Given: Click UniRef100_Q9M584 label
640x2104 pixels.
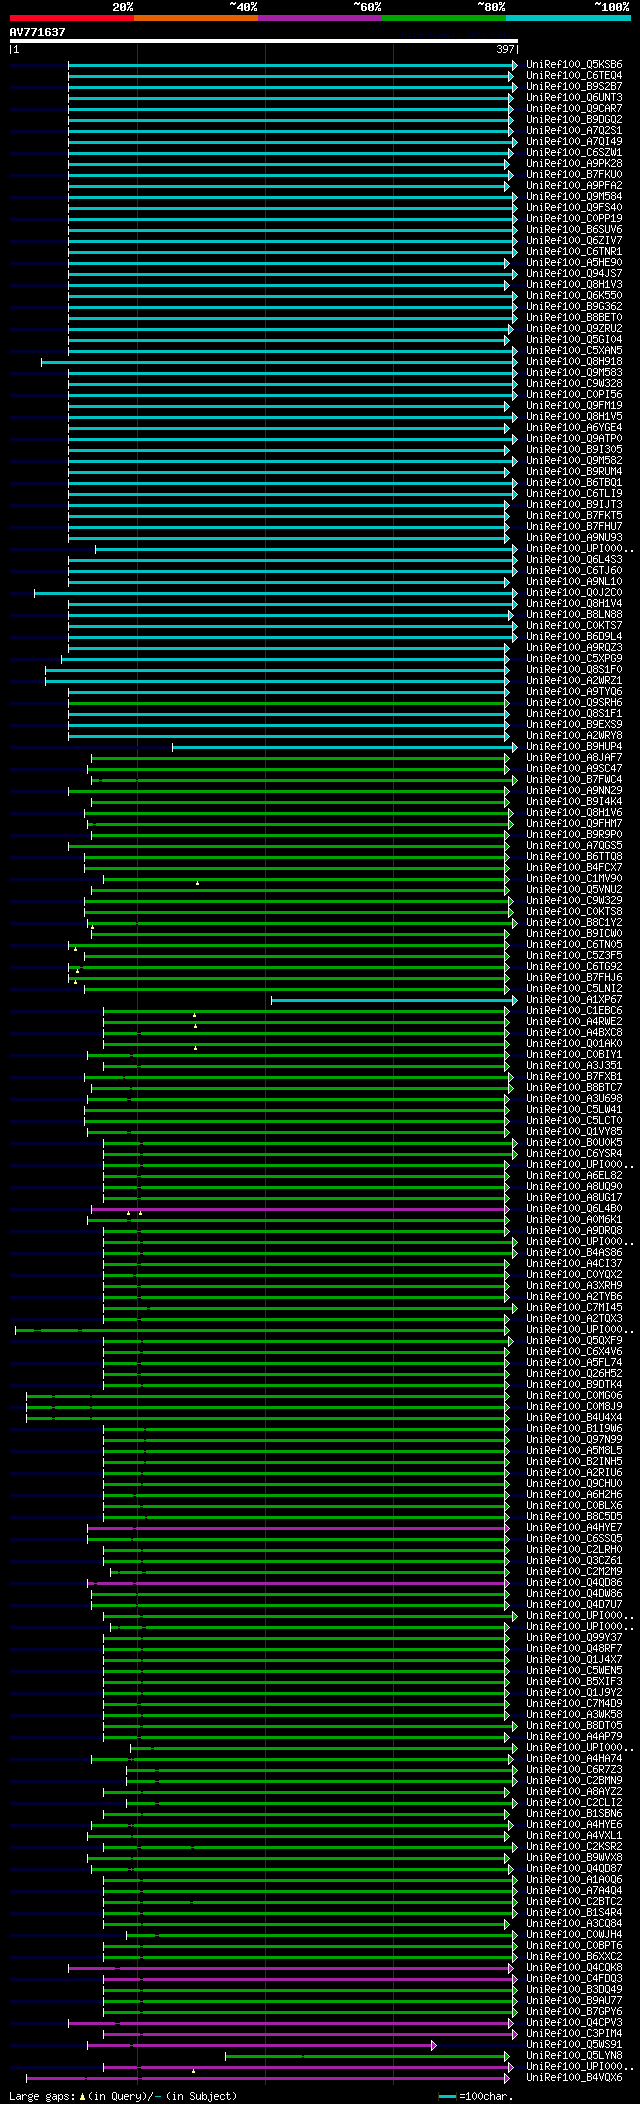Looking at the screenshot, I should (x=574, y=197).
